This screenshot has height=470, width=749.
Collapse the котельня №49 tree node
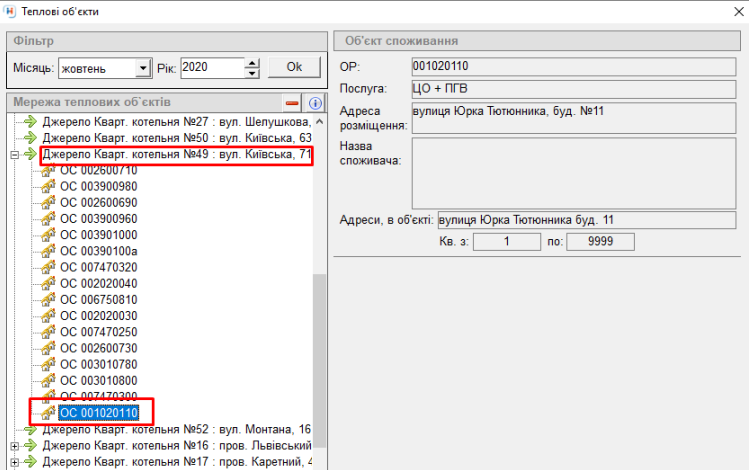tap(14, 155)
